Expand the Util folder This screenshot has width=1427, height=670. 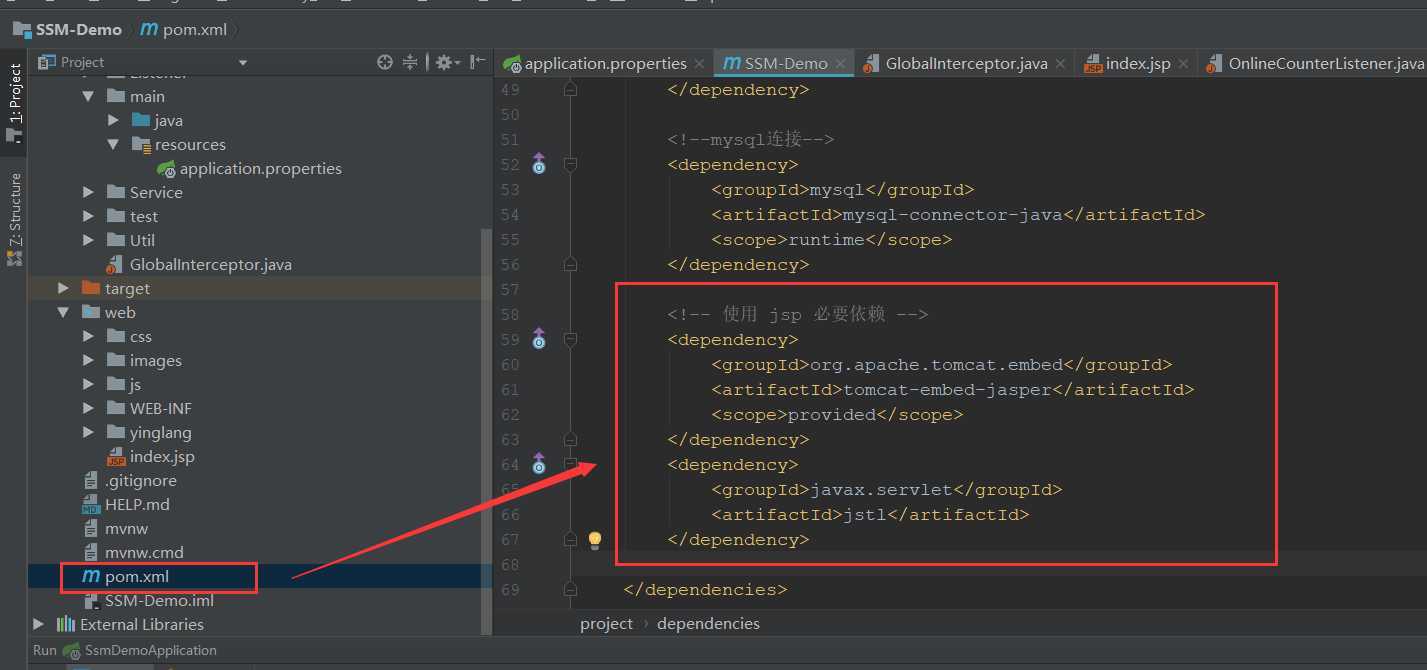[x=88, y=240]
